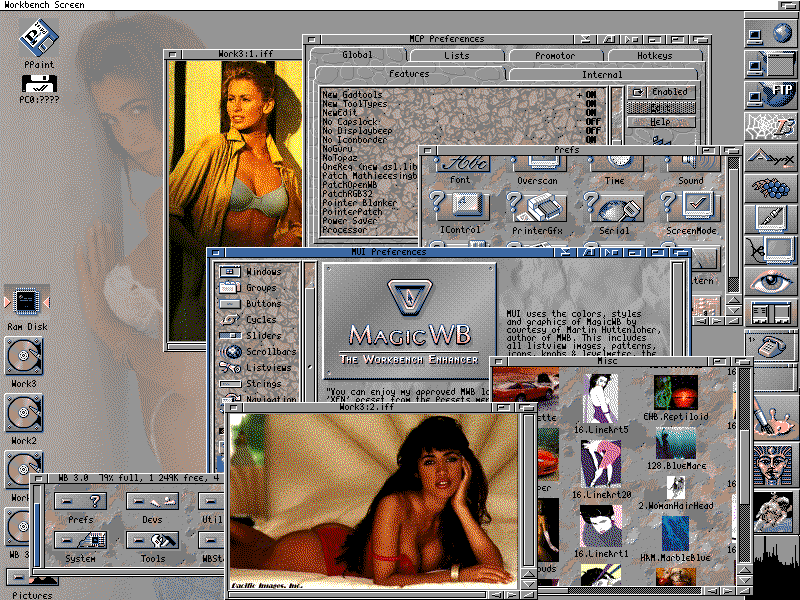The width and height of the screenshot is (800, 600).
Task: Launch the two-pane file manager dock icon
Action: pyautogui.click(x=770, y=313)
